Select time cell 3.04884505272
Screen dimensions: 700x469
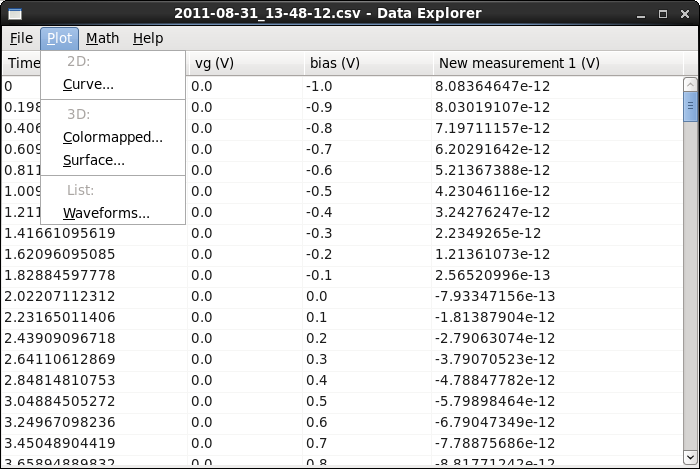click(x=95, y=401)
